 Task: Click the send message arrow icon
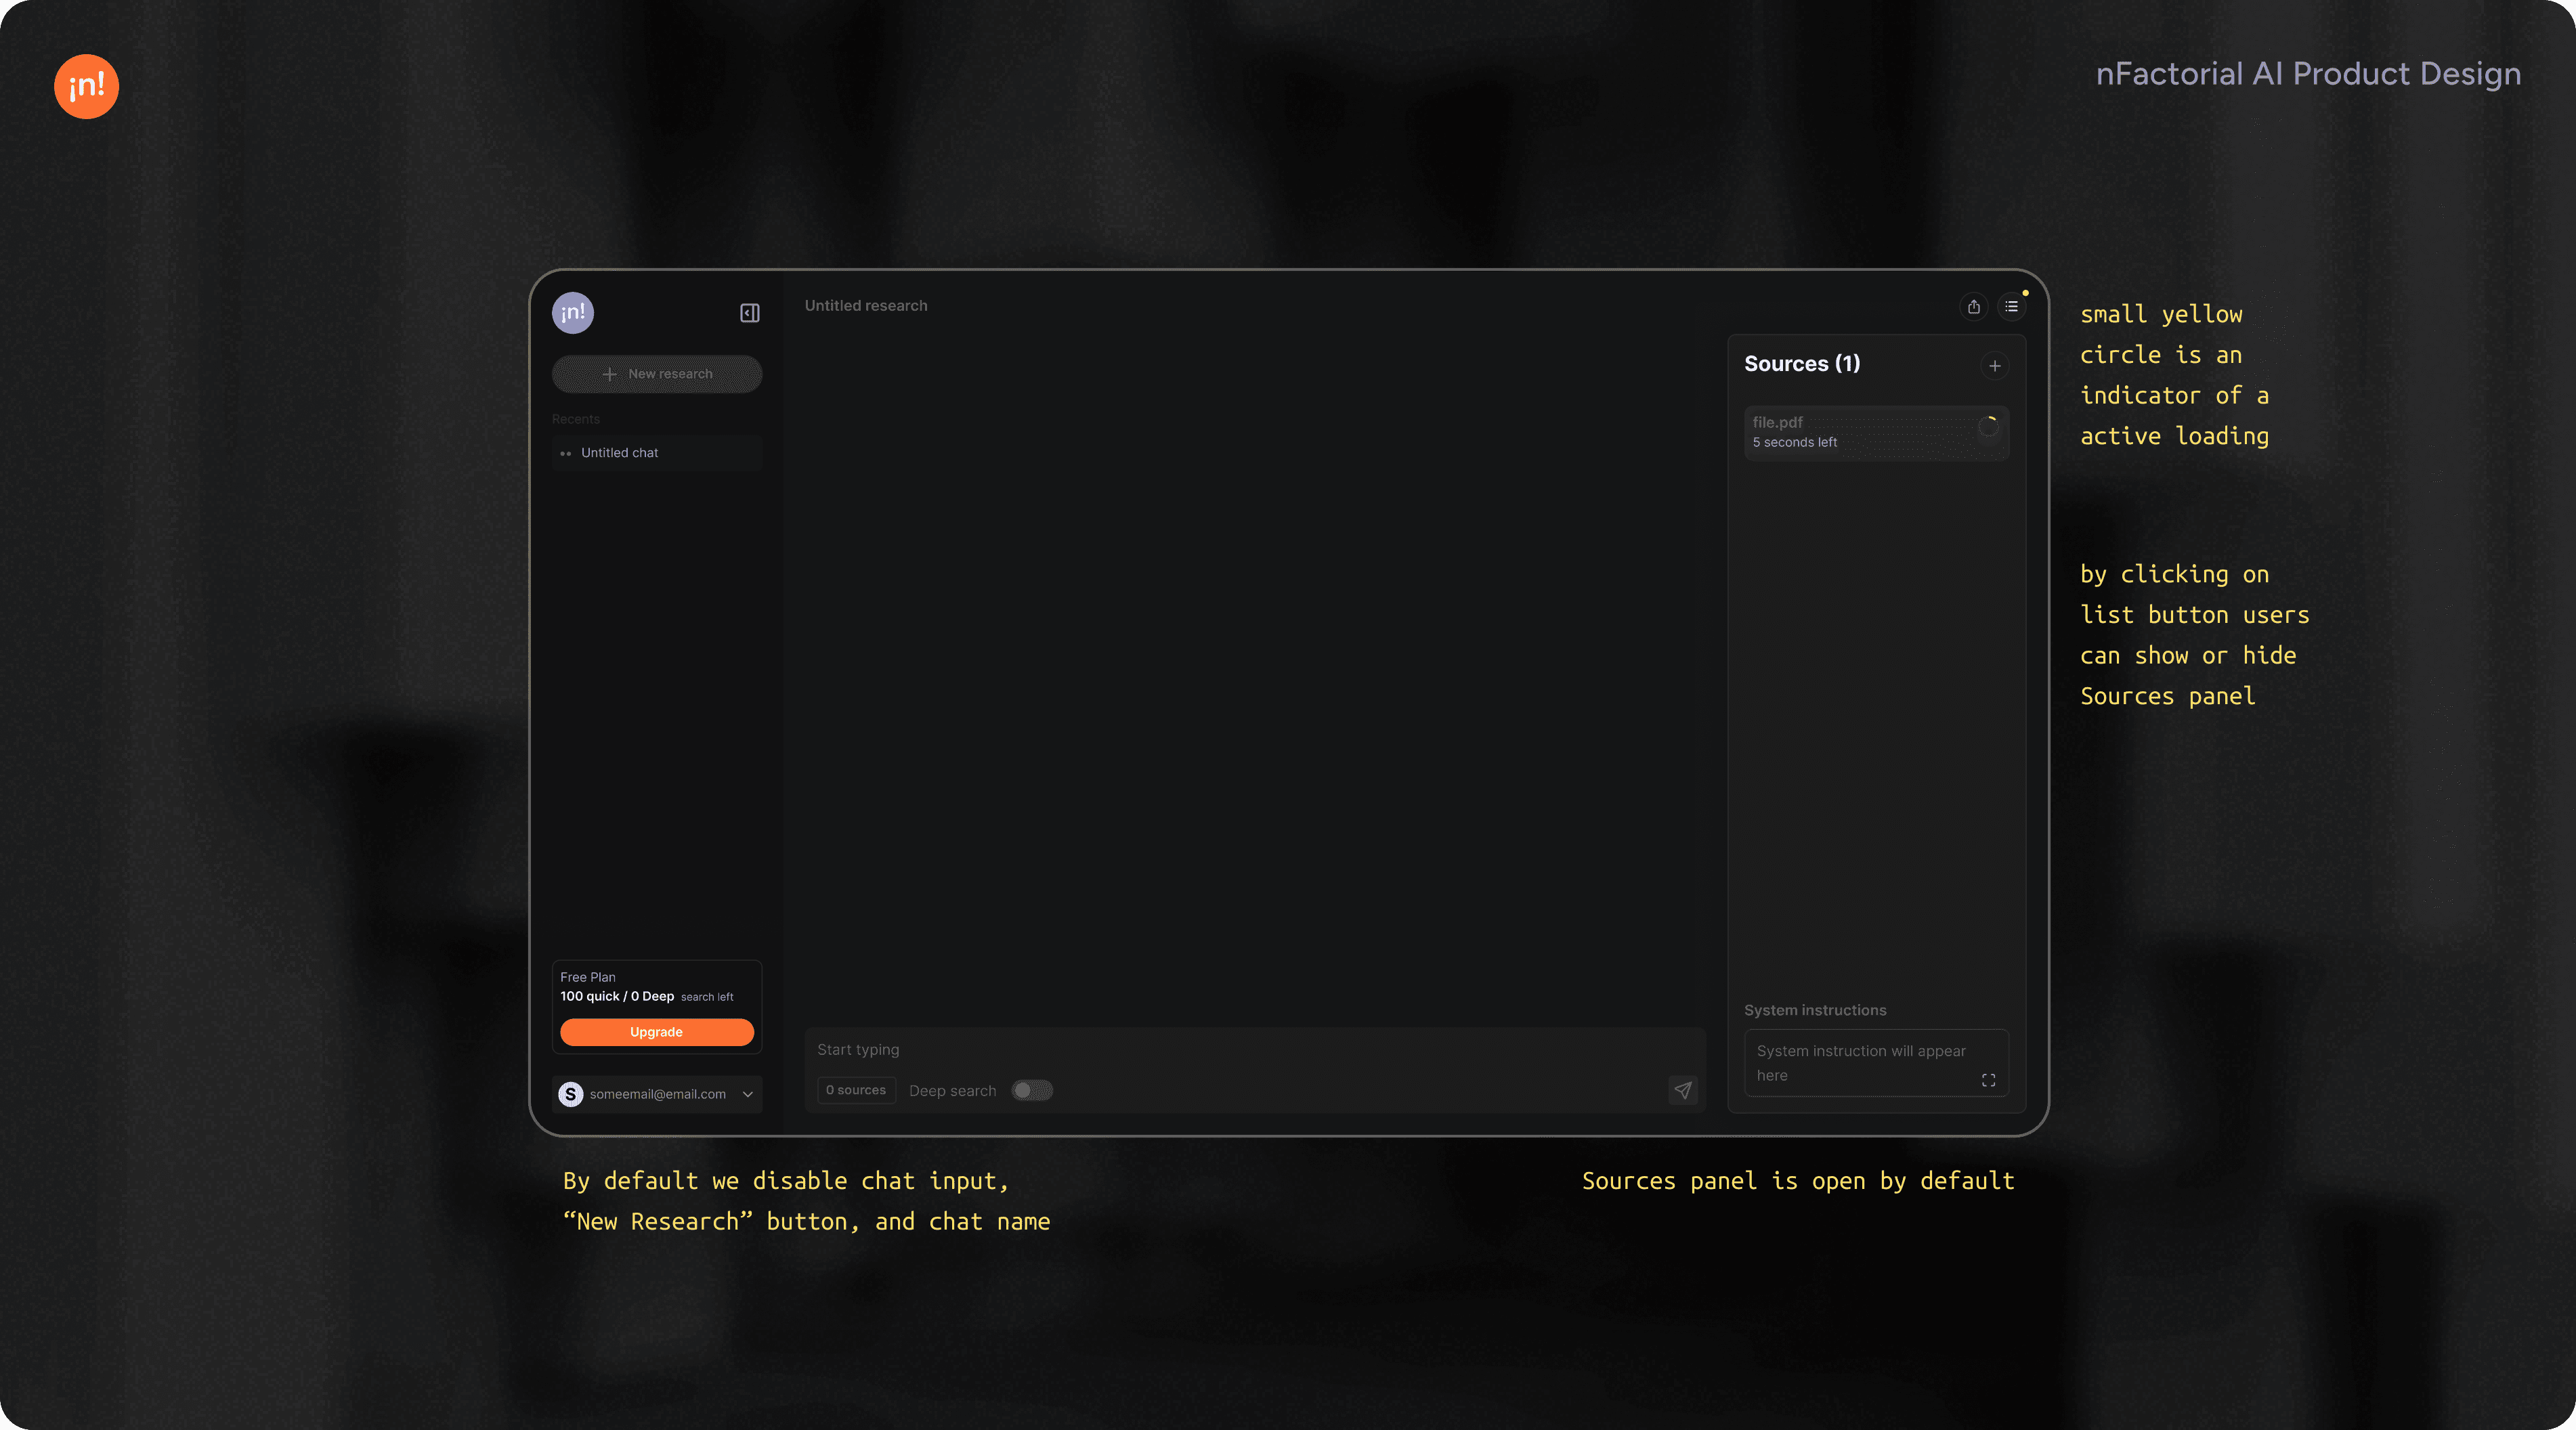click(1683, 1090)
